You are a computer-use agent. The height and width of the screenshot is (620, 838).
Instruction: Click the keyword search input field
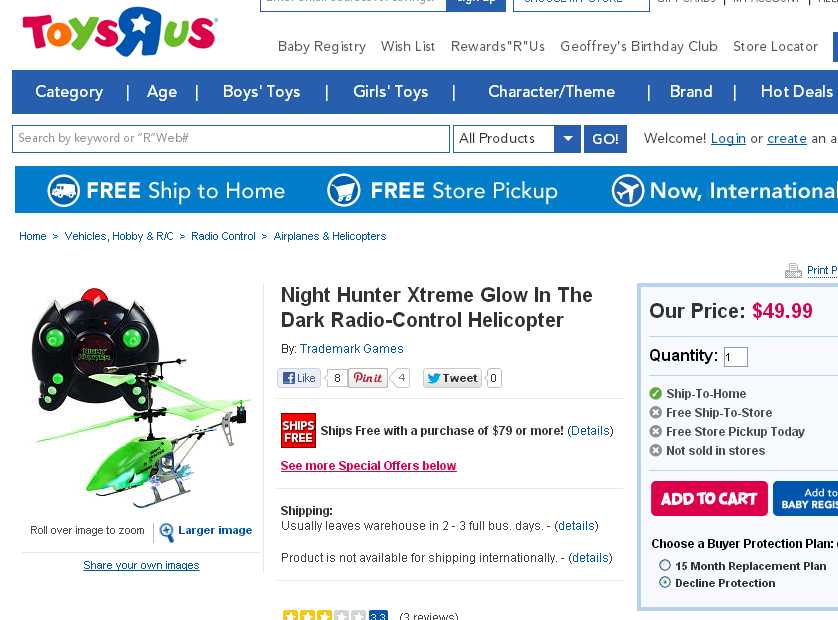point(231,139)
